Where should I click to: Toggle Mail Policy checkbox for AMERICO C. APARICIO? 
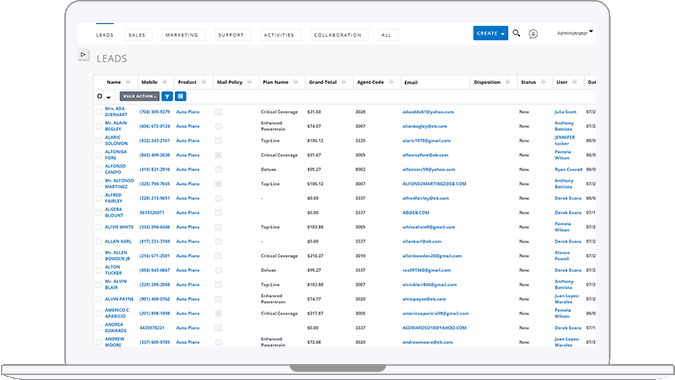pos(218,313)
